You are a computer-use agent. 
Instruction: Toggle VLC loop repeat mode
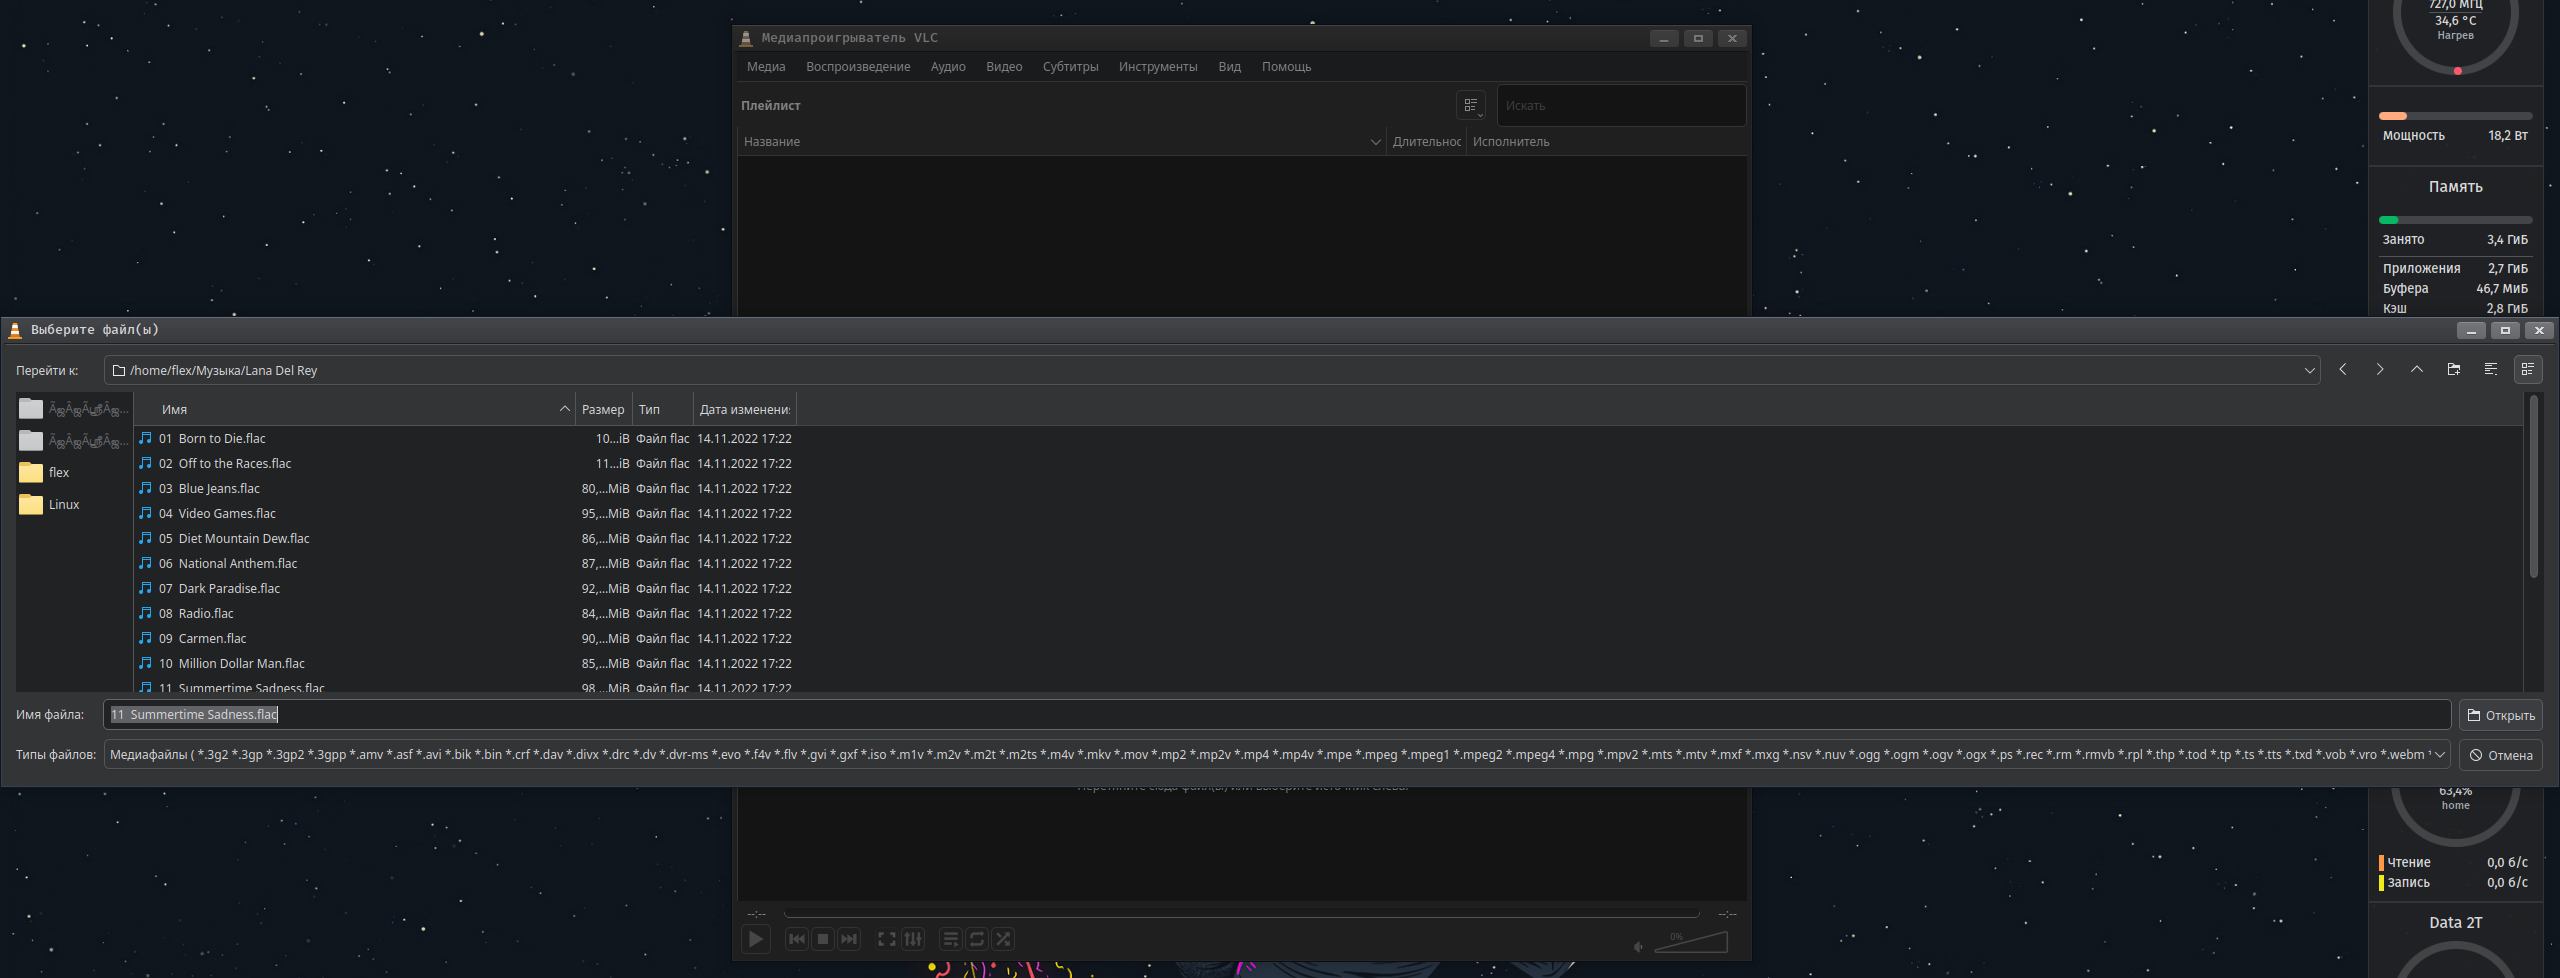(x=977, y=939)
